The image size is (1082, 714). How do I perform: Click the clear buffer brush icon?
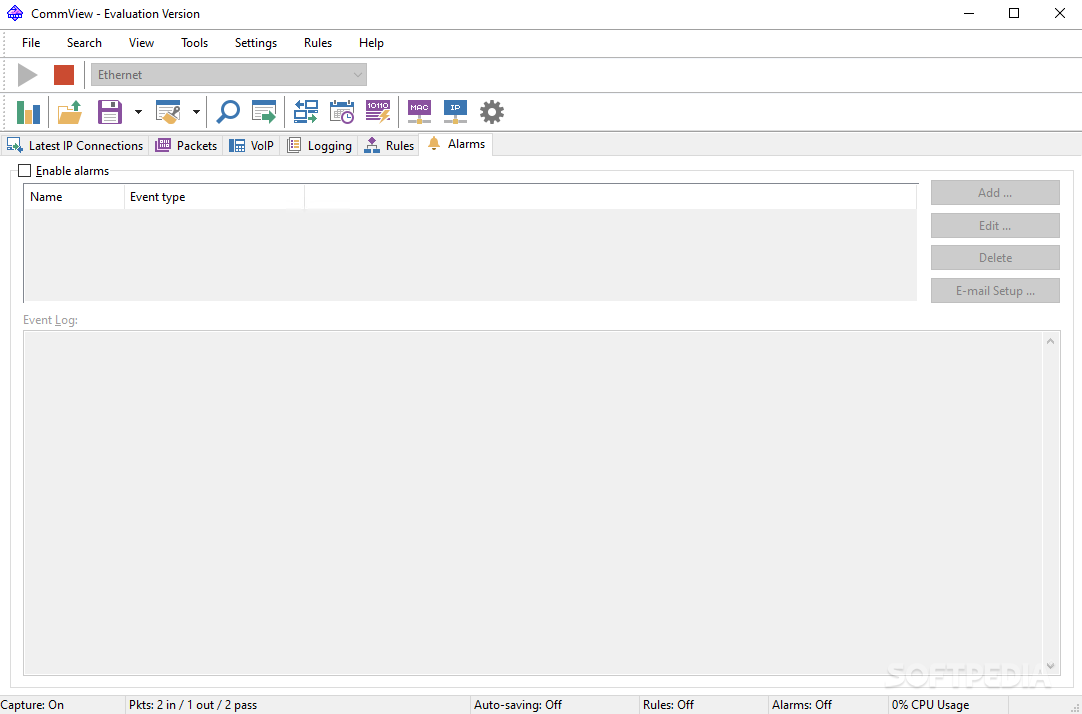168,112
